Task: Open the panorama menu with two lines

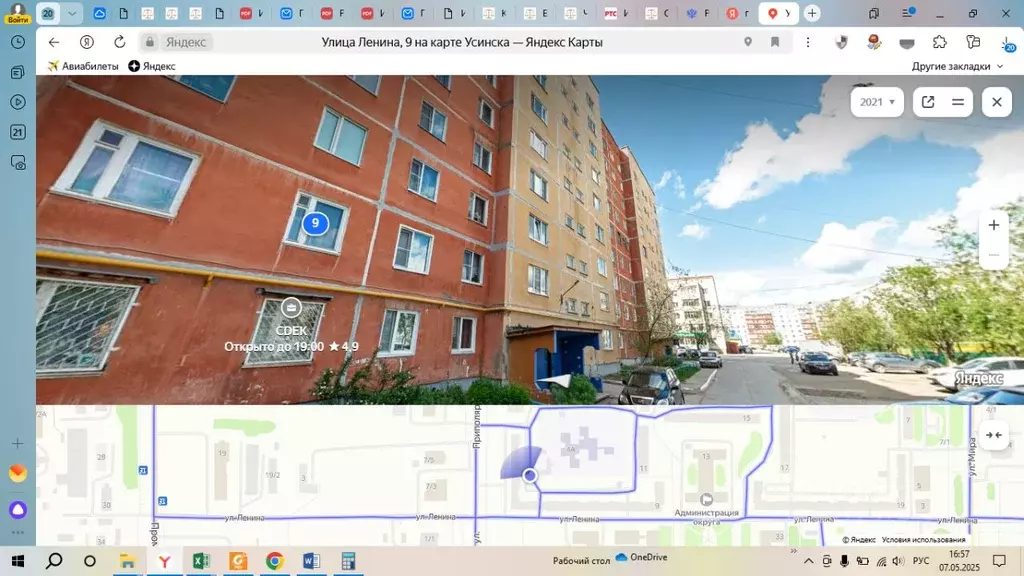Action: coord(958,102)
